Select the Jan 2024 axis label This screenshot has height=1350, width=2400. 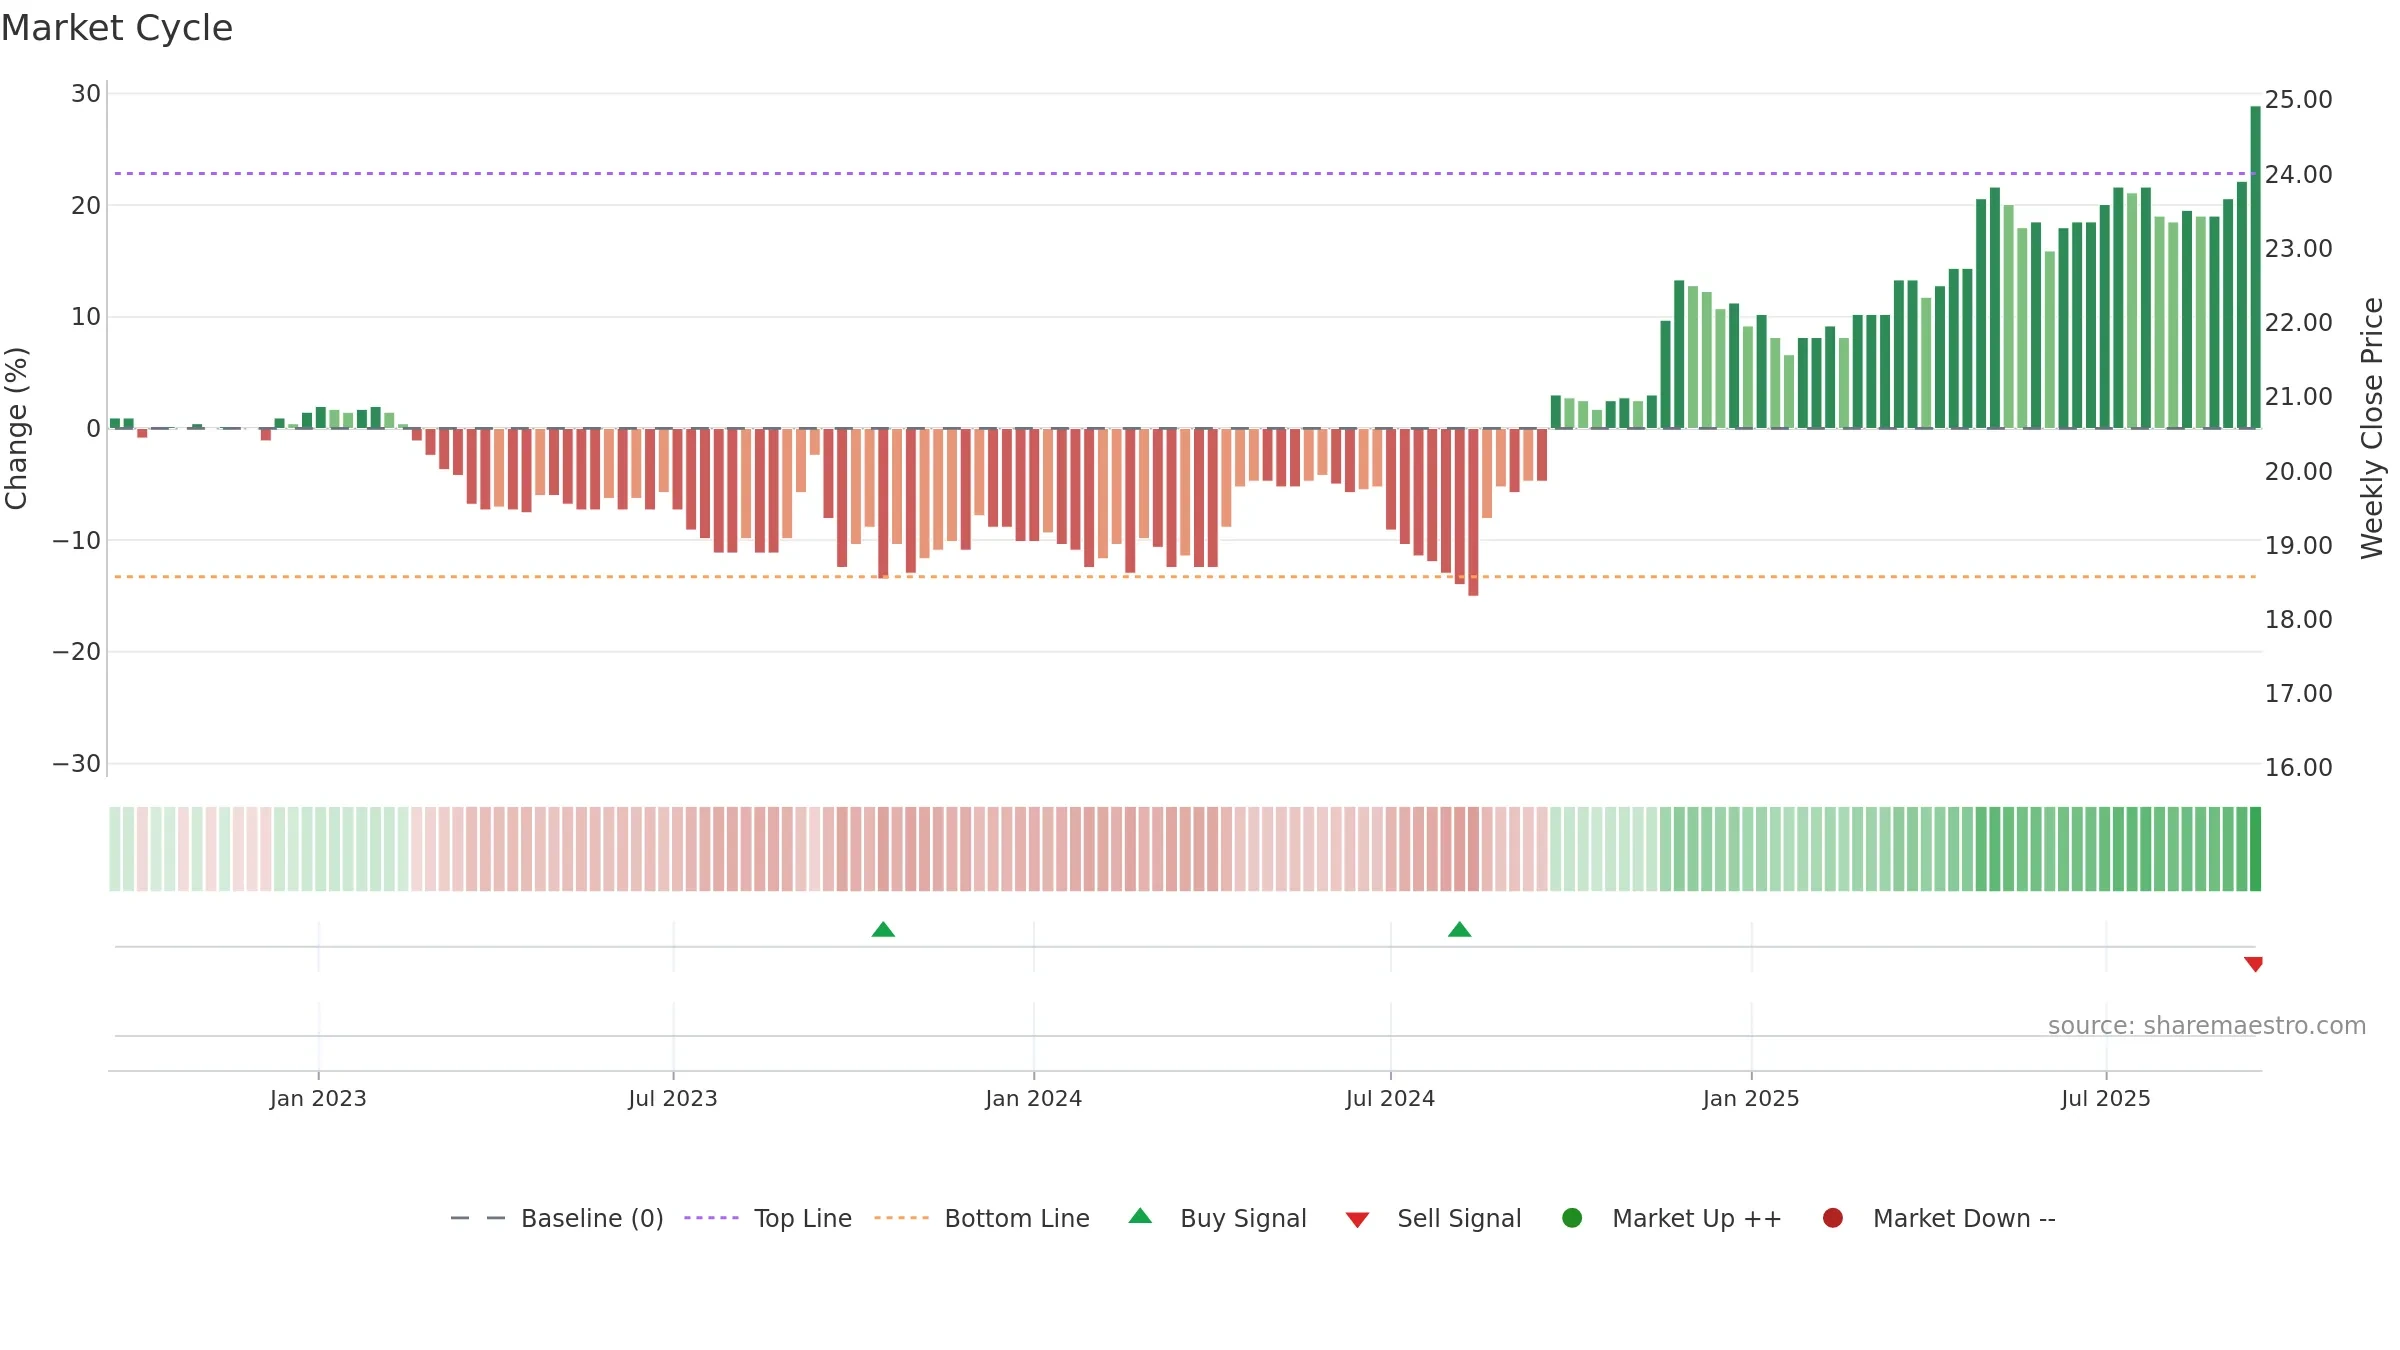pos(1033,1098)
